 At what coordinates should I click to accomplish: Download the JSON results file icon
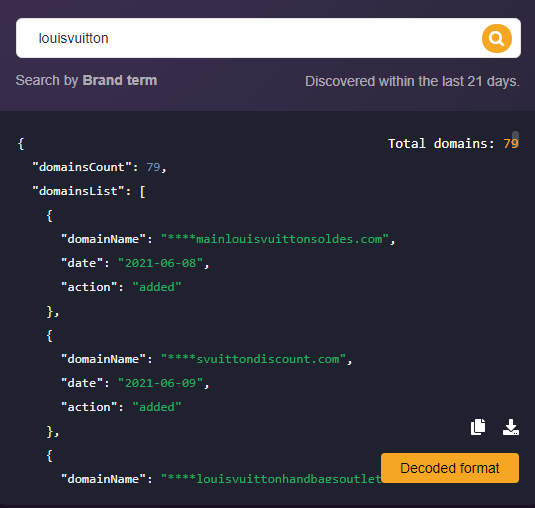(511, 427)
